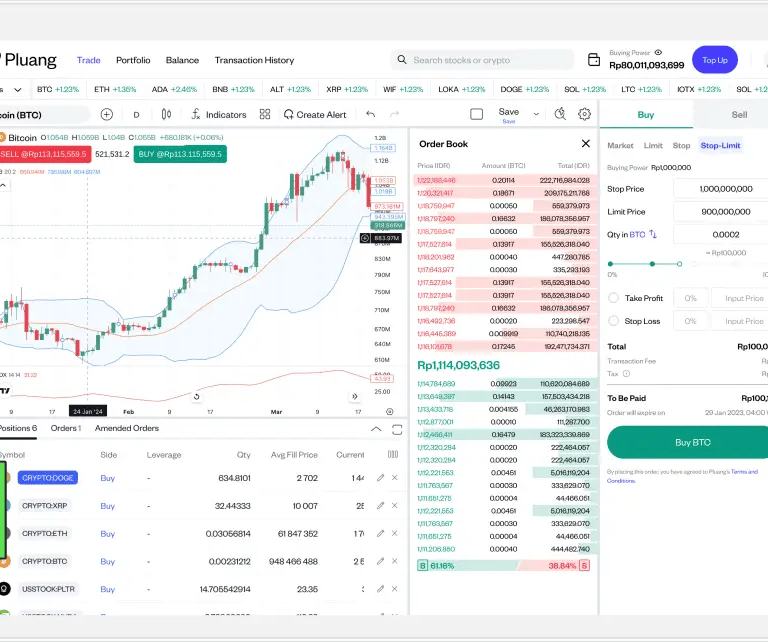
Task: Undo the last chart action
Action: point(371,114)
